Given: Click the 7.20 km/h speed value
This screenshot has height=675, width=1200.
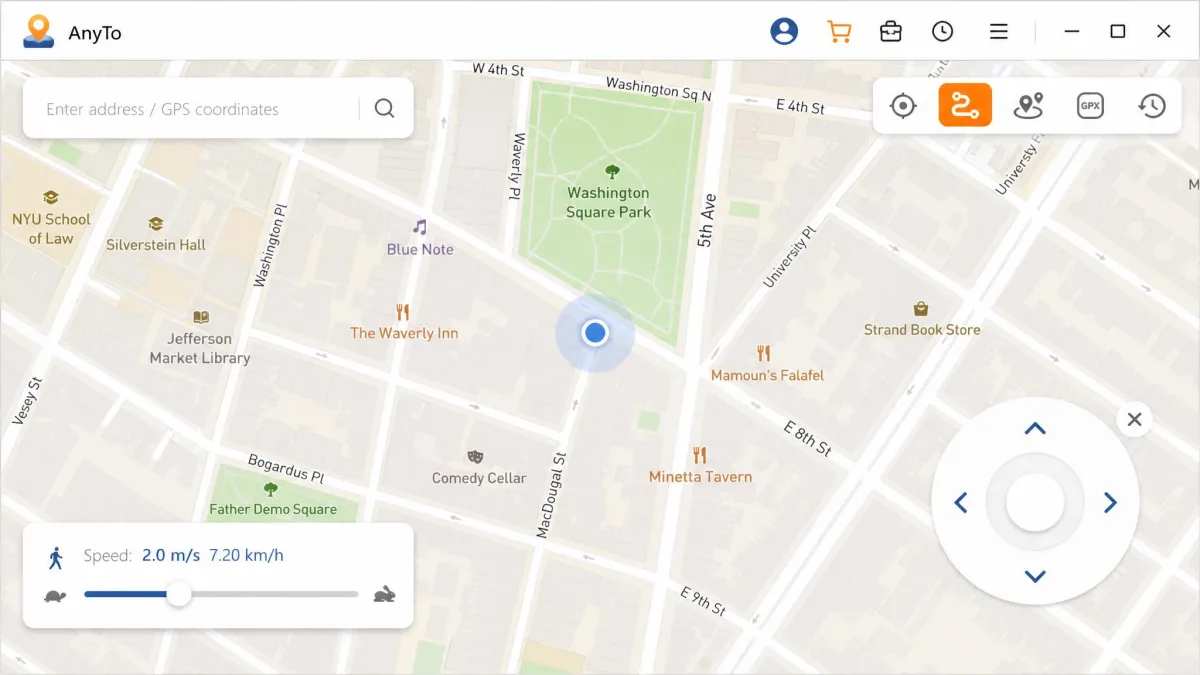Looking at the screenshot, I should pos(246,555).
